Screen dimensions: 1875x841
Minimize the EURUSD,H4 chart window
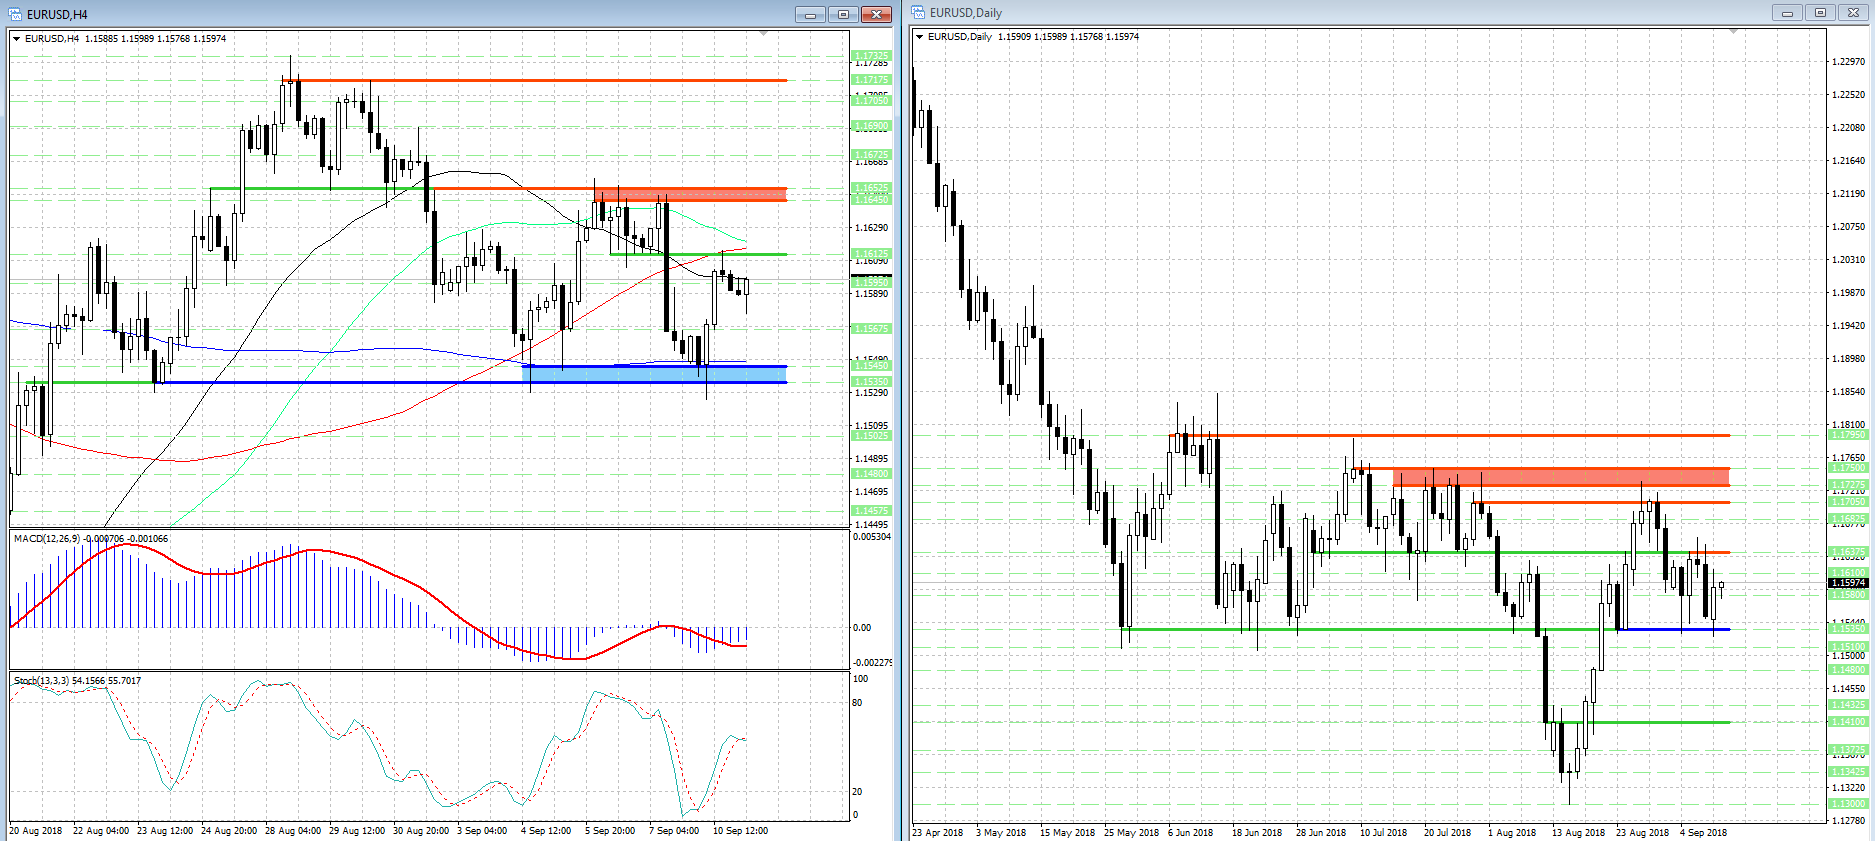pyautogui.click(x=810, y=14)
